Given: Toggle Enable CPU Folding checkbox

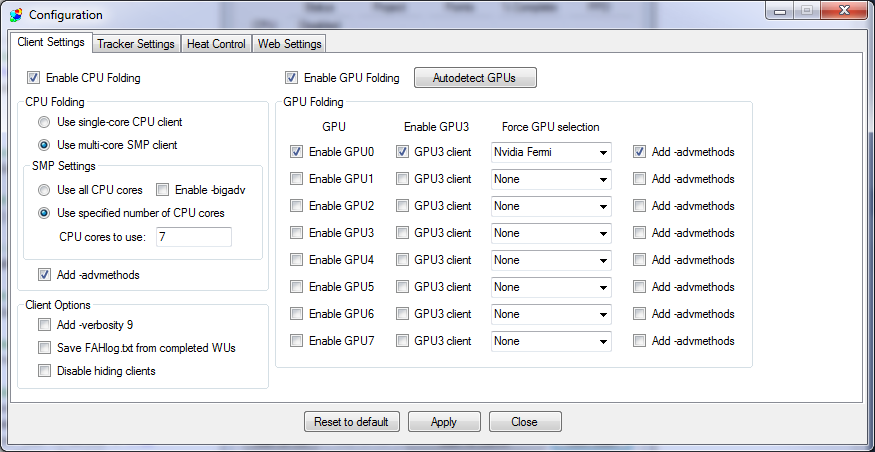Looking at the screenshot, I should pos(34,78).
